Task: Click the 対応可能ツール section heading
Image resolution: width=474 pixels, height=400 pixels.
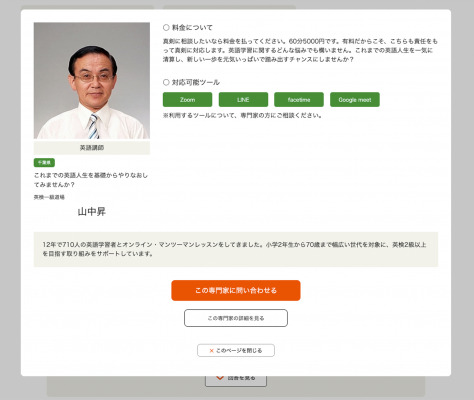Action: point(195,82)
